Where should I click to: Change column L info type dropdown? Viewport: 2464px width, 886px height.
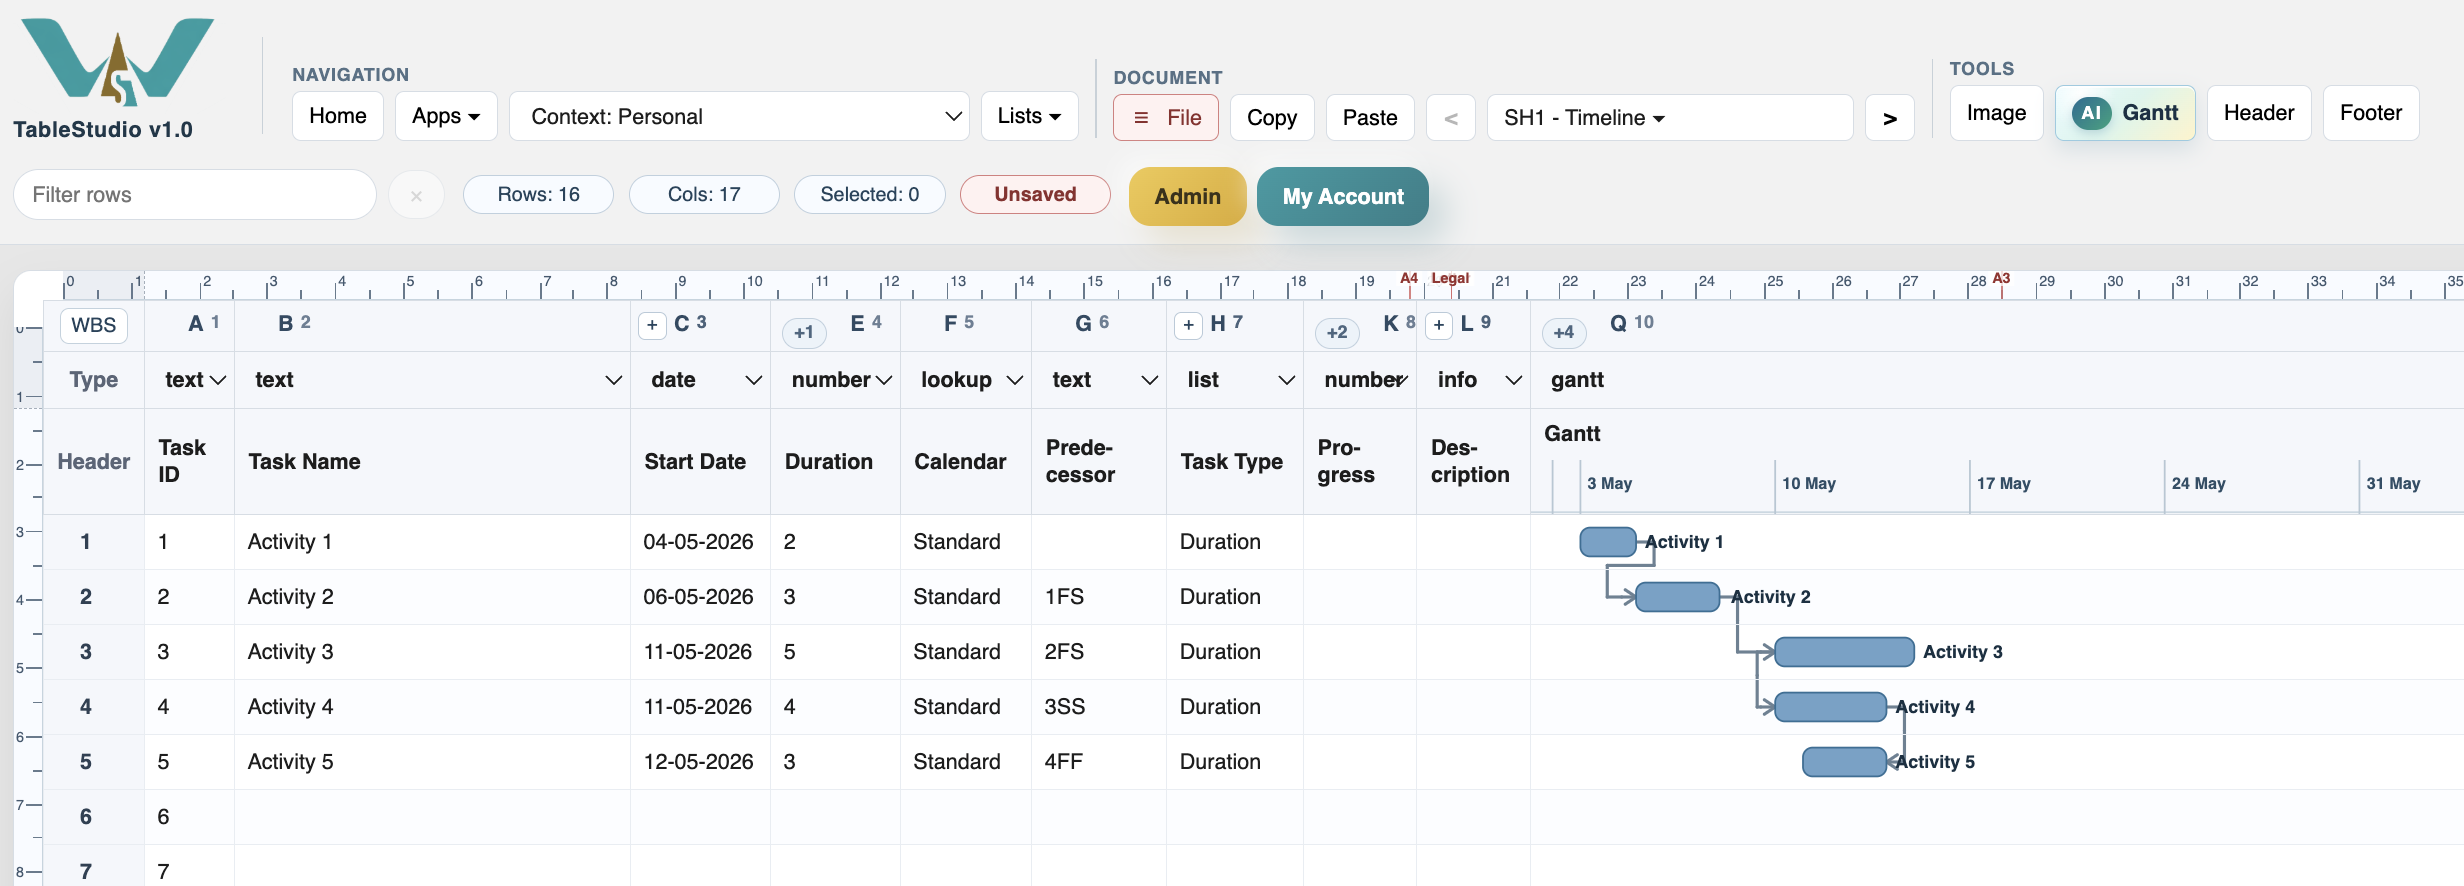tap(1479, 380)
